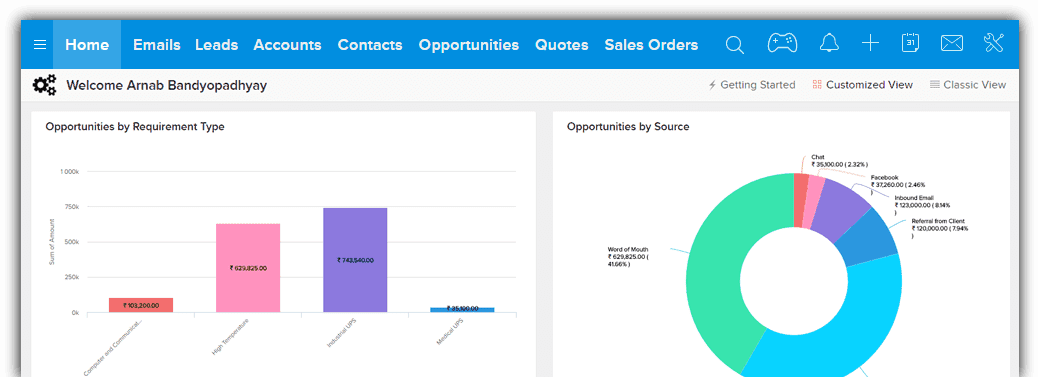Click the Opportunities by Source chart title
Viewport: 1038px width, 377px height.
point(628,127)
